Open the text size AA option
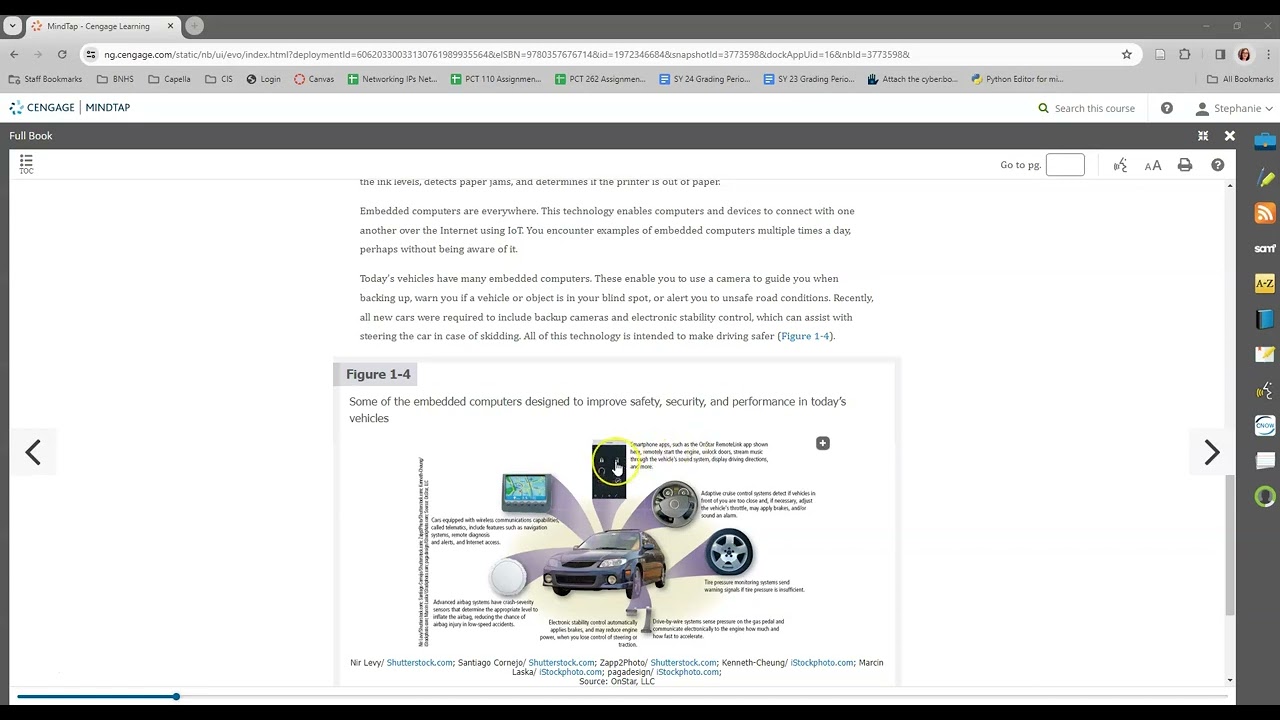 click(1153, 165)
